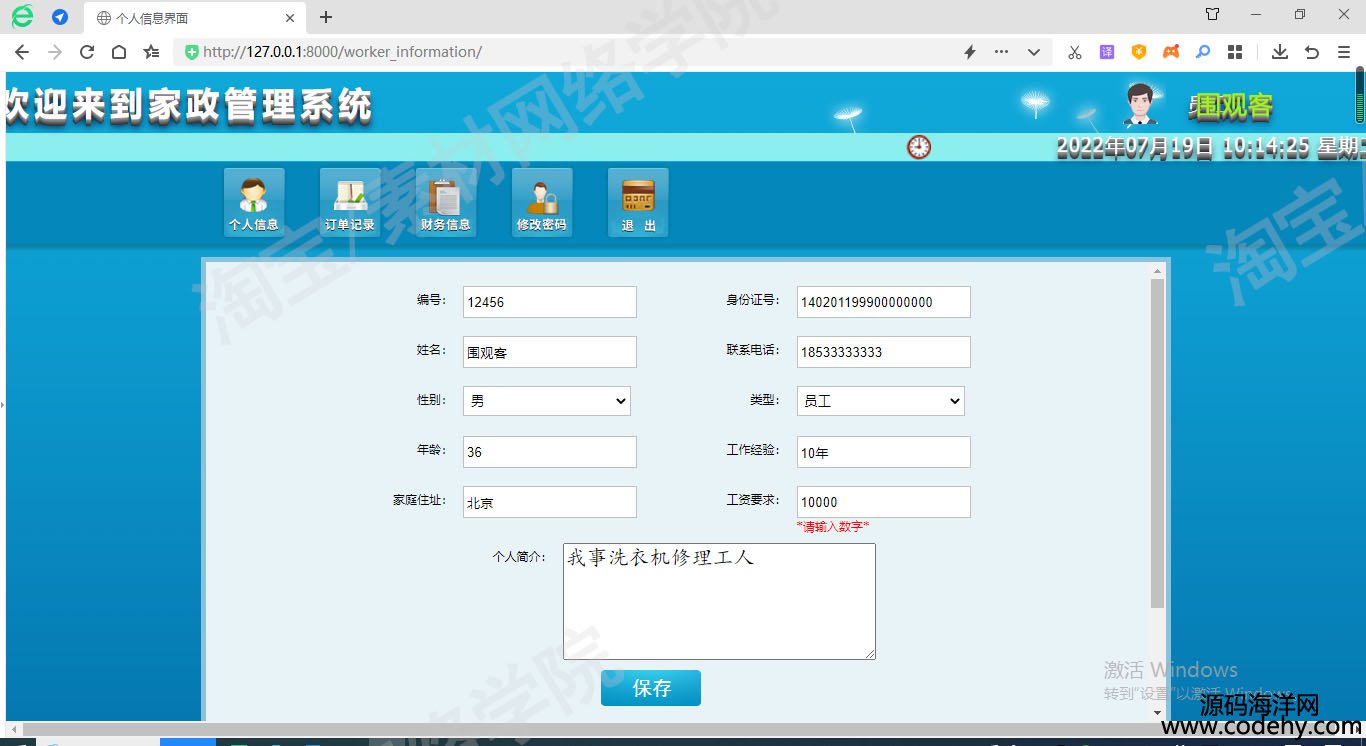Image resolution: width=1366 pixels, height=746 pixels.
Task: Bookmark the page with the star icon
Action: pyautogui.click(x=151, y=52)
